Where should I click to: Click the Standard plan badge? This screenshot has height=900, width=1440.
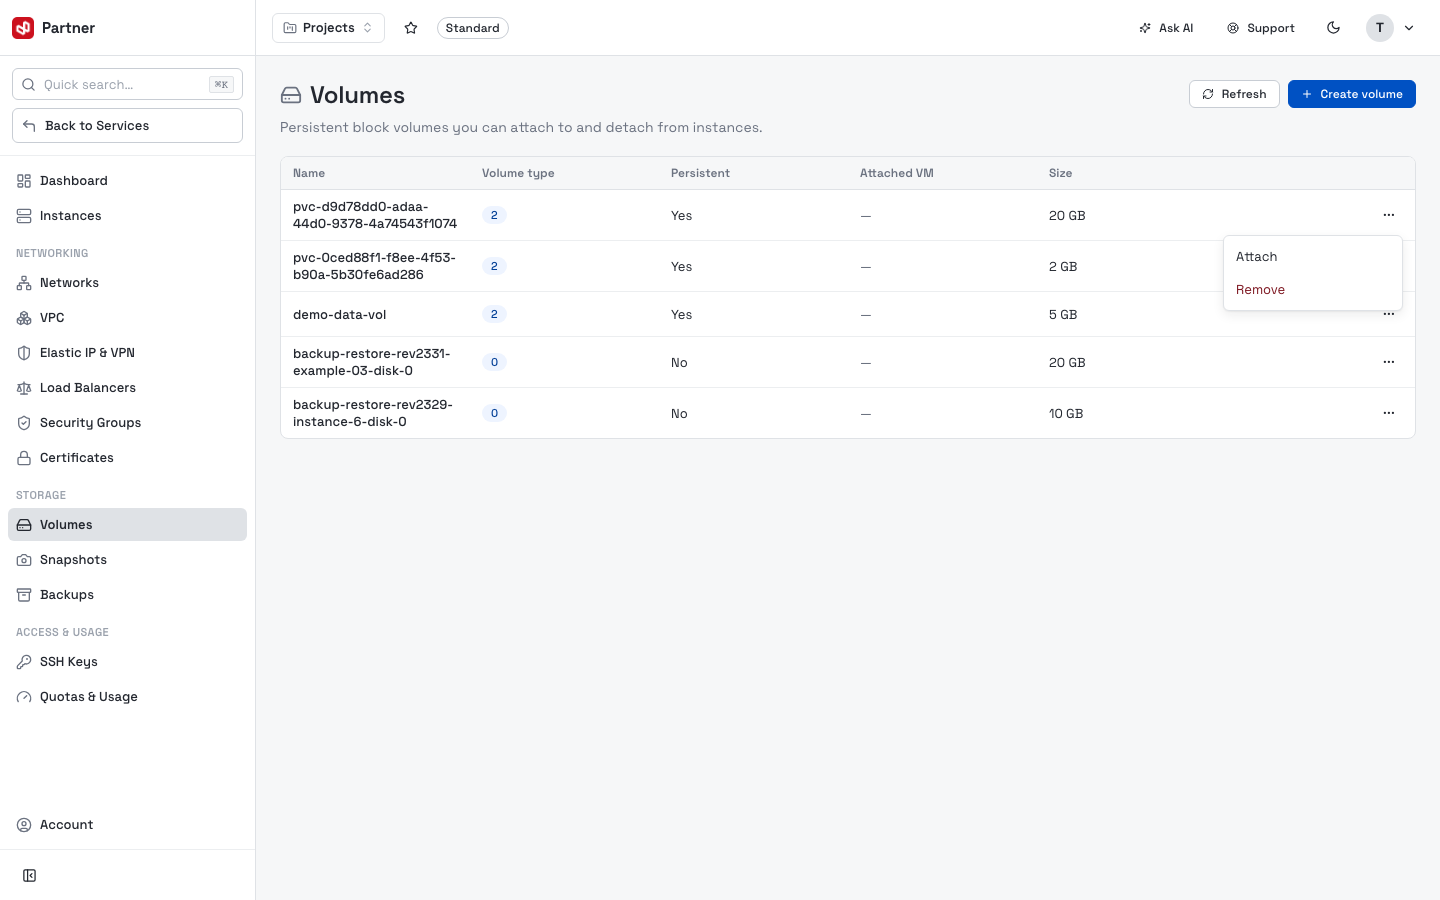[472, 28]
